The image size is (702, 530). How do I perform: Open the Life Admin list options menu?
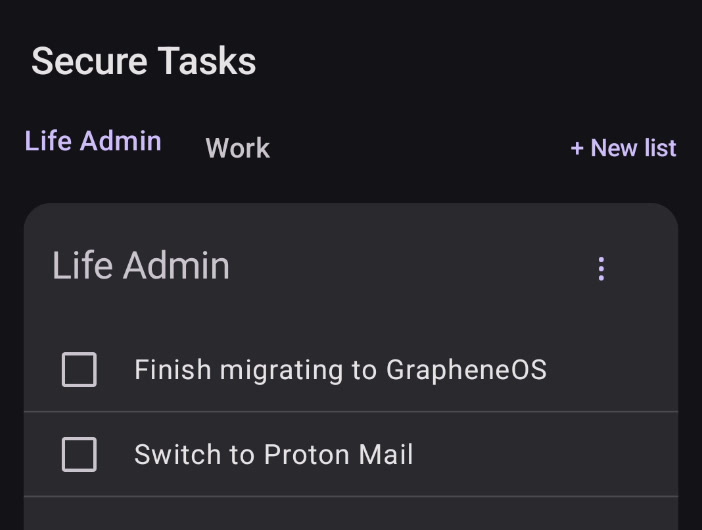click(601, 269)
